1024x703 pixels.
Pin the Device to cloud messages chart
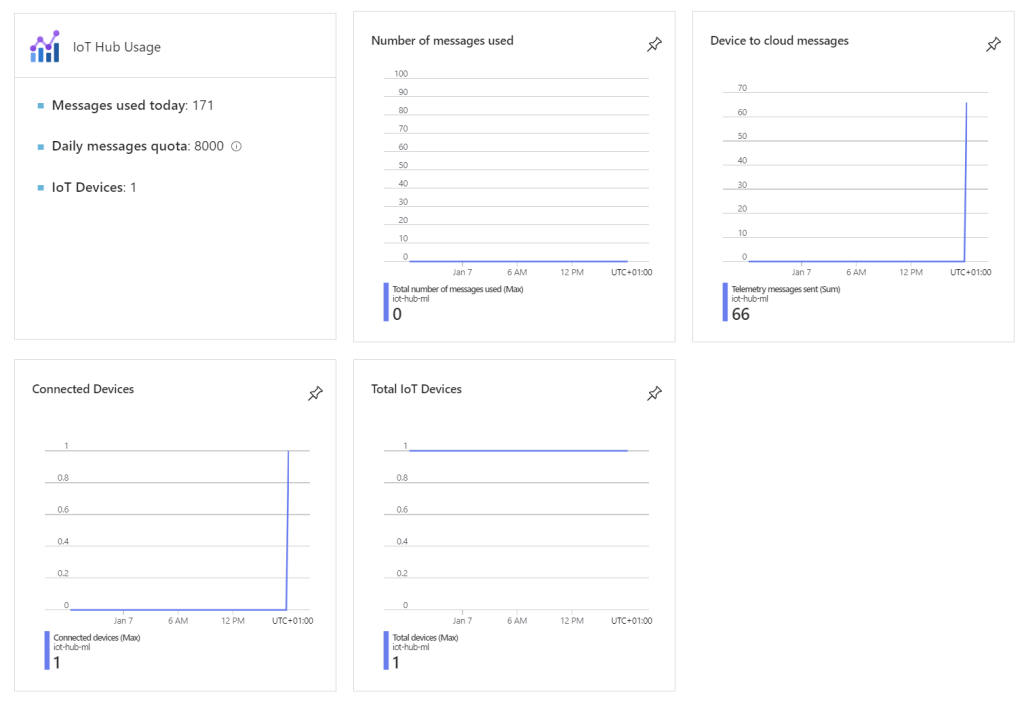coord(993,45)
